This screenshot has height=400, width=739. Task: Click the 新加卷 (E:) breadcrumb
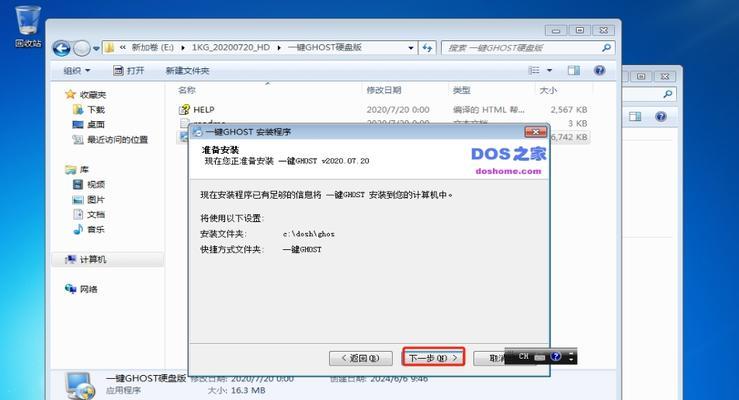point(153,48)
